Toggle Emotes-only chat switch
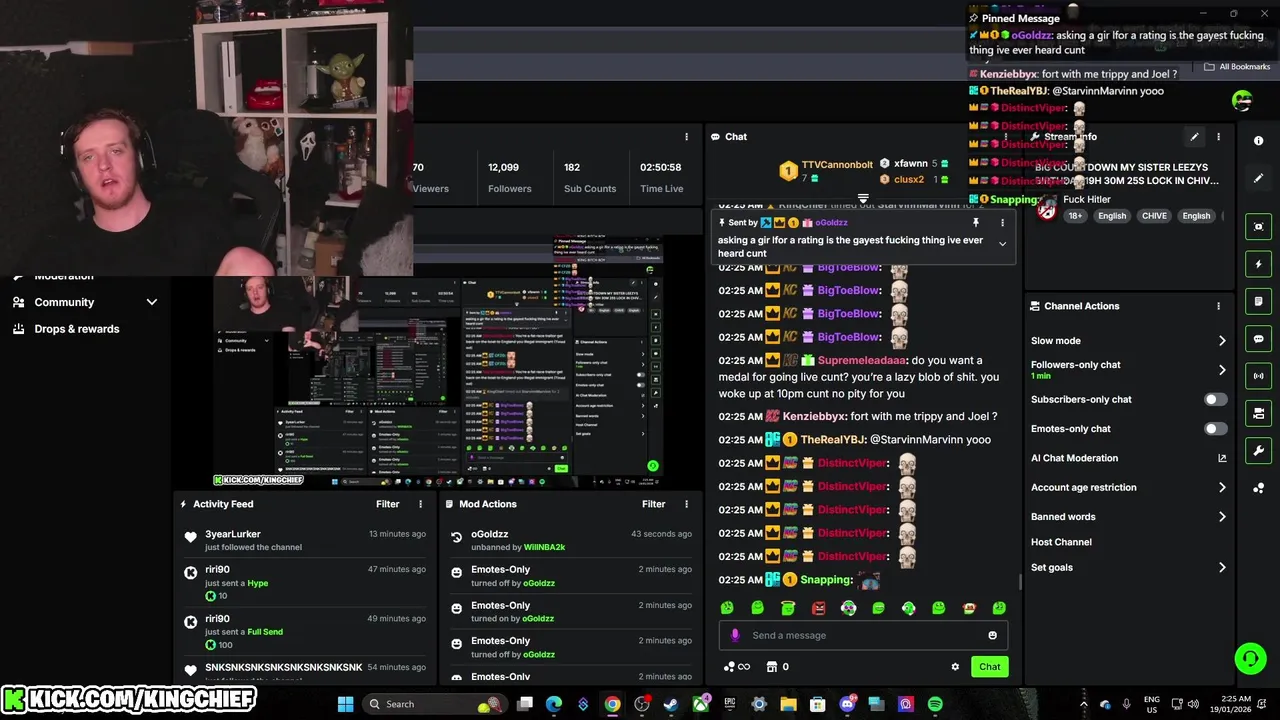Image resolution: width=1280 pixels, height=720 pixels. pyautogui.click(x=1215, y=429)
